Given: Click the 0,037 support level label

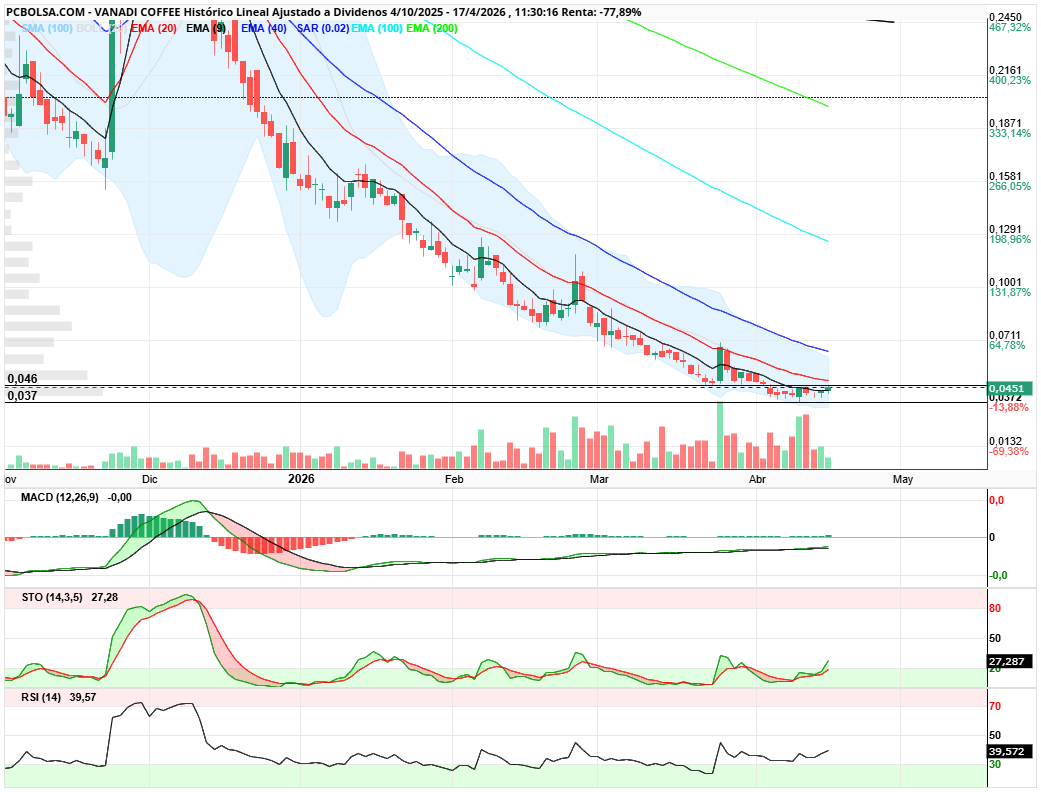Looking at the screenshot, I should [22, 396].
